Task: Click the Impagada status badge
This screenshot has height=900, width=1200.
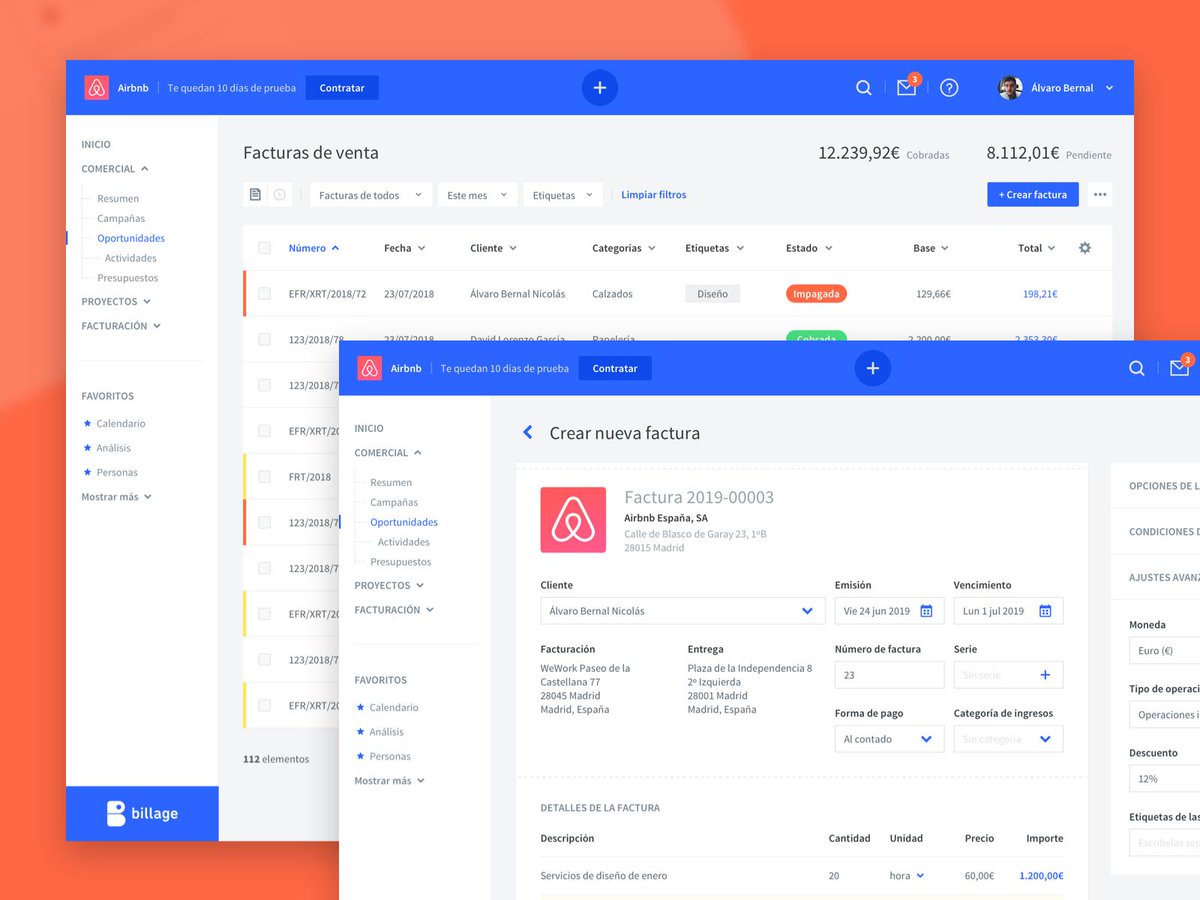Action: 816,294
